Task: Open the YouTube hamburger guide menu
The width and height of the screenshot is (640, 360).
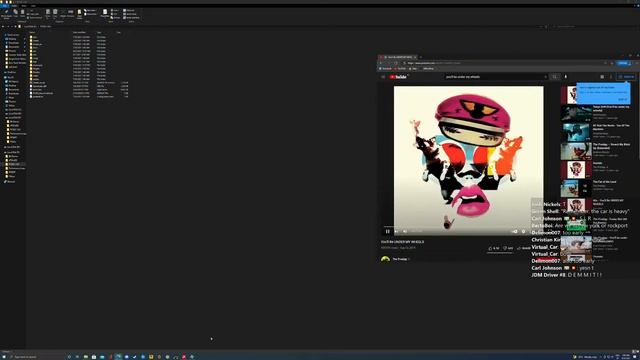Action: (x=383, y=77)
